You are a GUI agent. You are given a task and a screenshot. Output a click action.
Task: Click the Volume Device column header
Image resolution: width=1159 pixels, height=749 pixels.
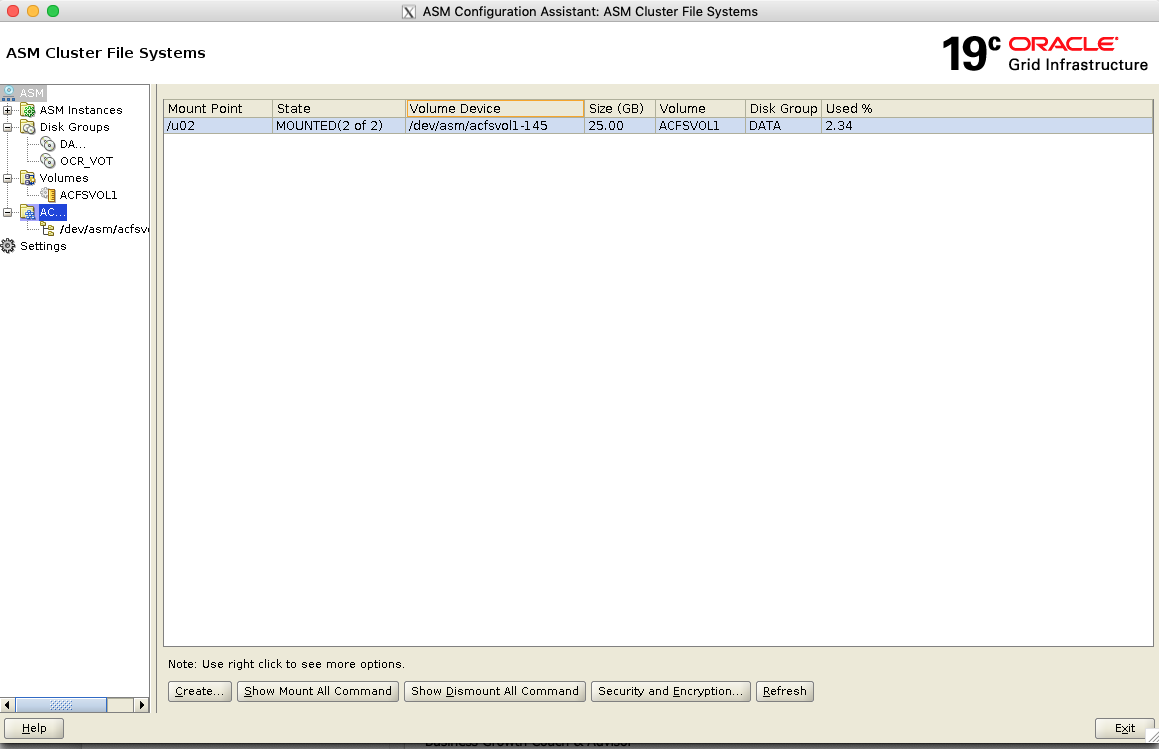click(x=495, y=109)
